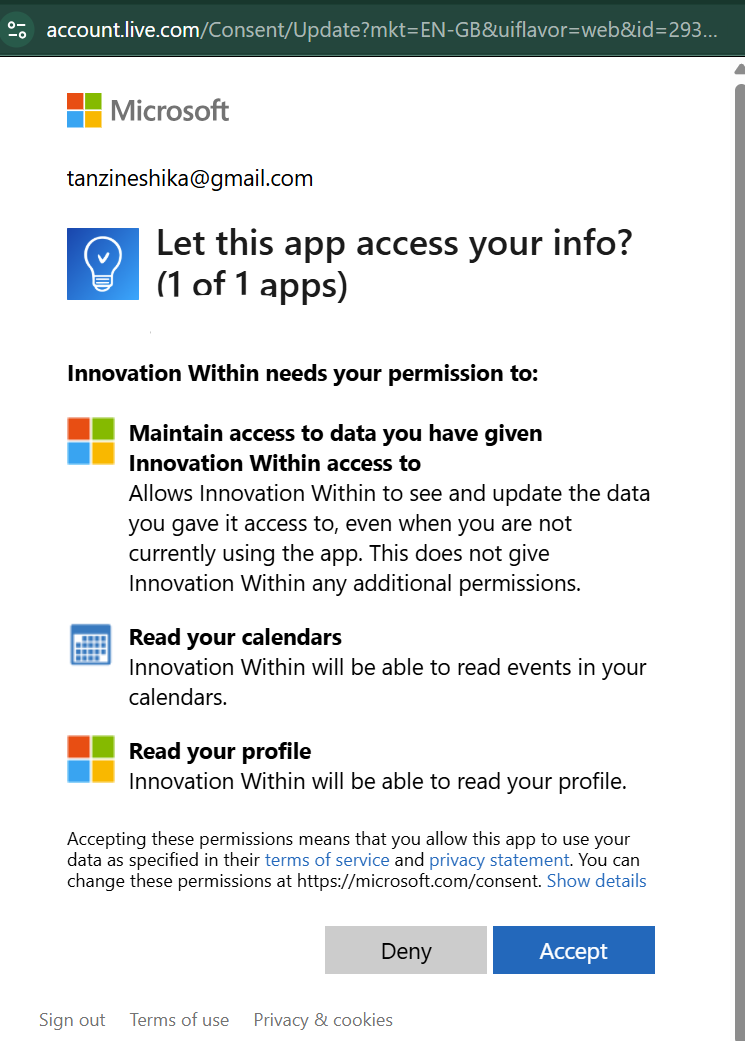Expand Show details
745x1041 pixels.
(x=596, y=881)
